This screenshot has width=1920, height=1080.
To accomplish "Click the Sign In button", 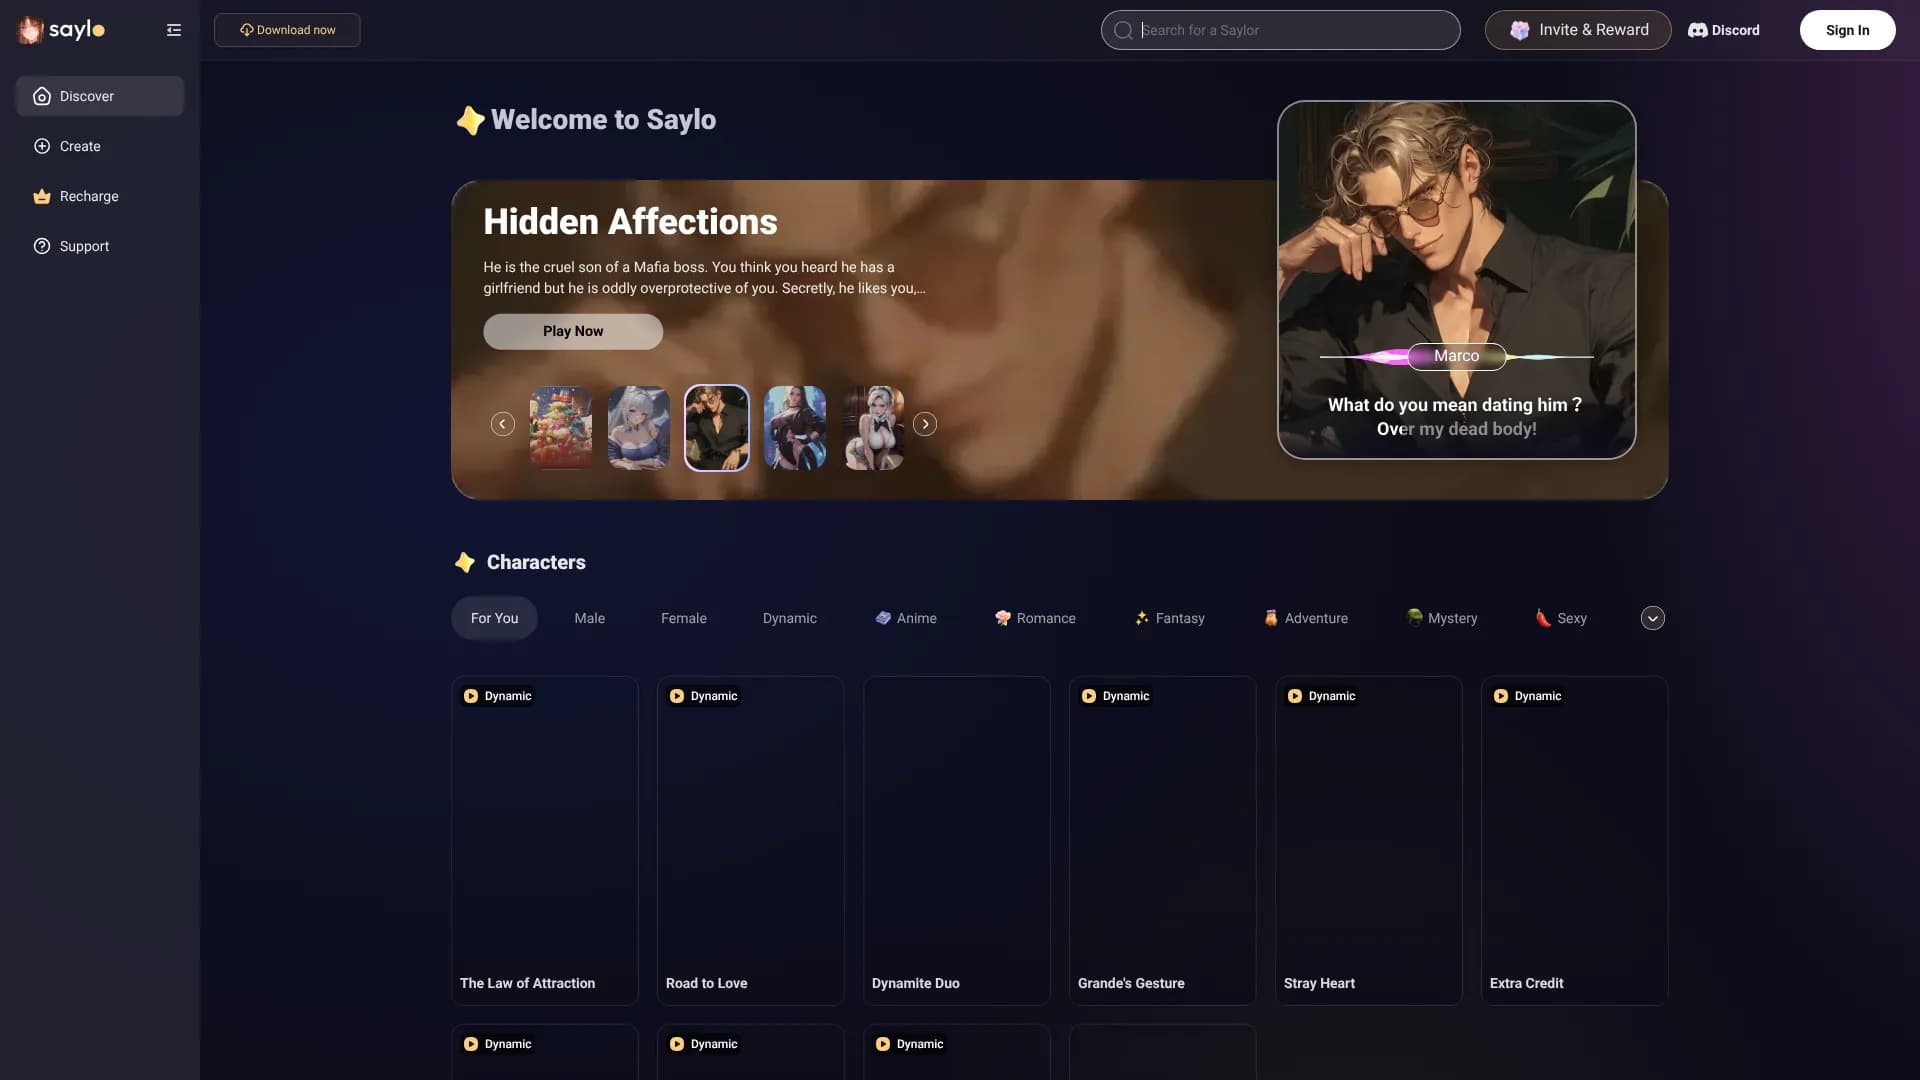I will point(1847,30).
